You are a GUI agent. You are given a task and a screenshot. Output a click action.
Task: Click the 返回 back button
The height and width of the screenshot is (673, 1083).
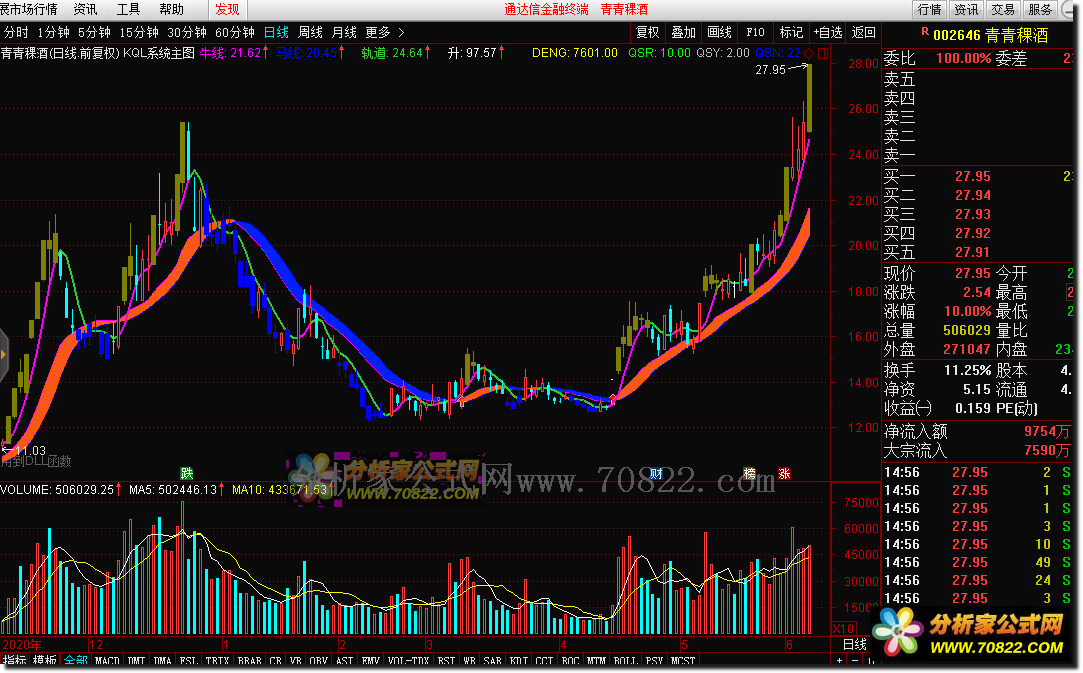click(863, 32)
